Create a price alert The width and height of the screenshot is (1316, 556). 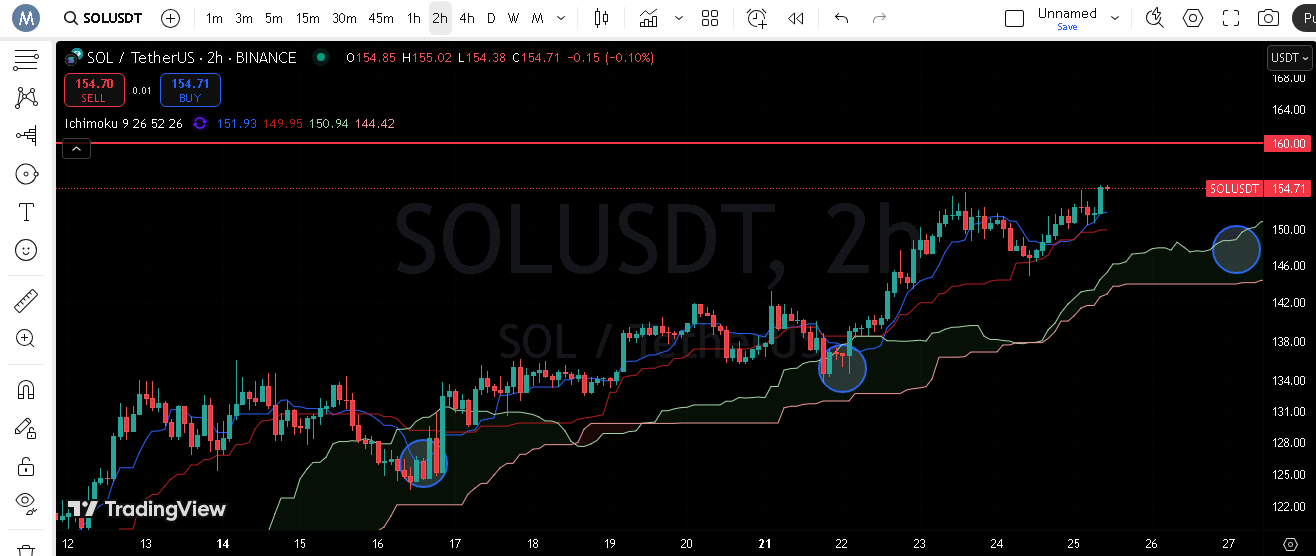click(757, 18)
